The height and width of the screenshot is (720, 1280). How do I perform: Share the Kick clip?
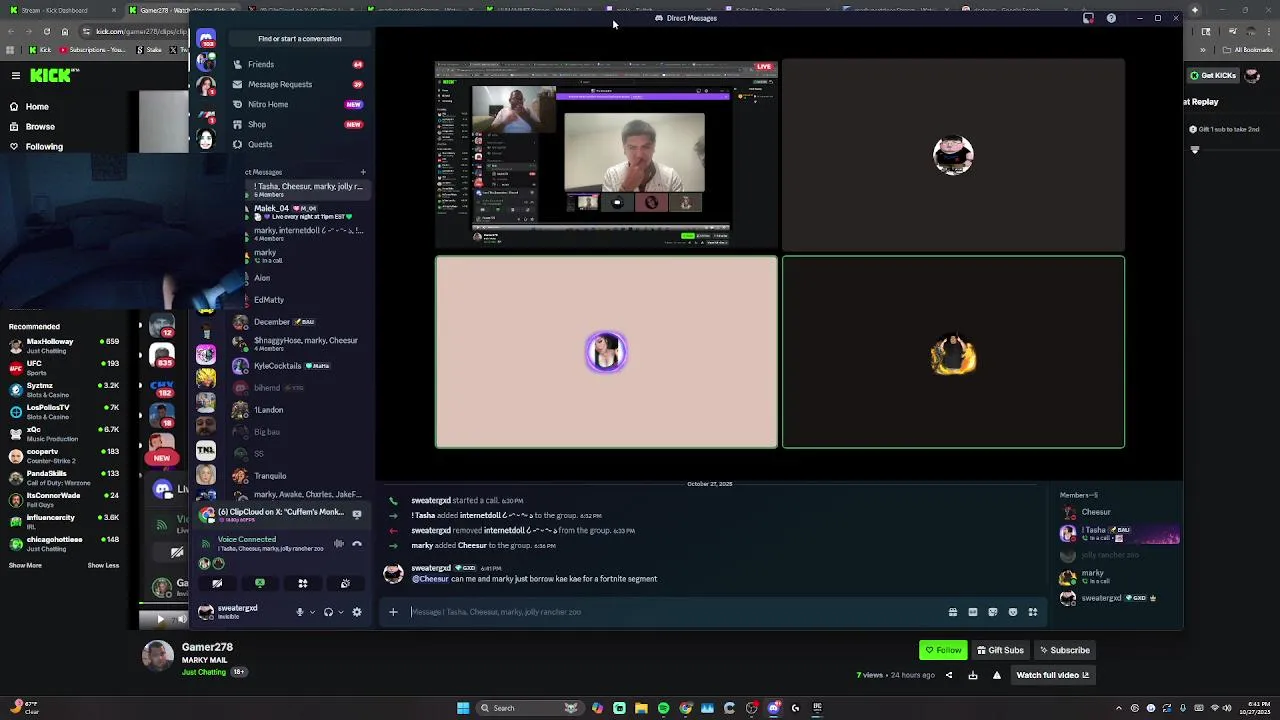pos(949,675)
